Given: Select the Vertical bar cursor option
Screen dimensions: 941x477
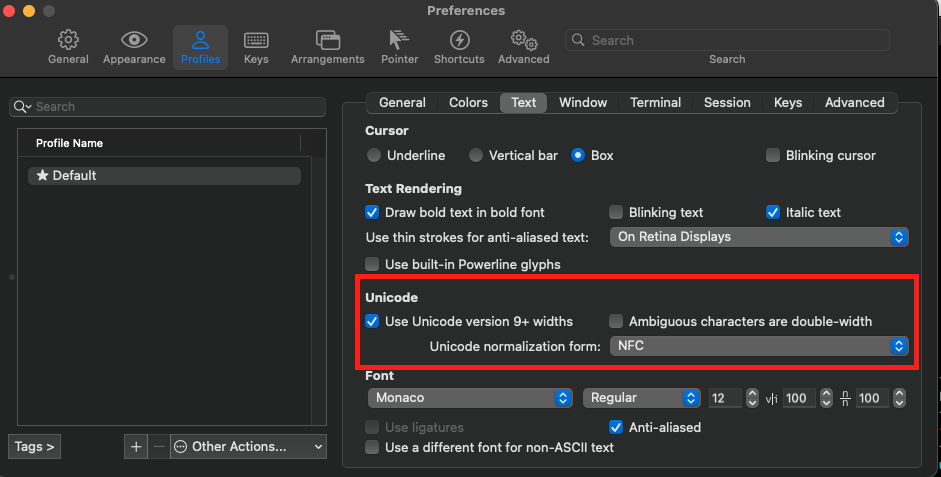Looking at the screenshot, I should 476,155.
